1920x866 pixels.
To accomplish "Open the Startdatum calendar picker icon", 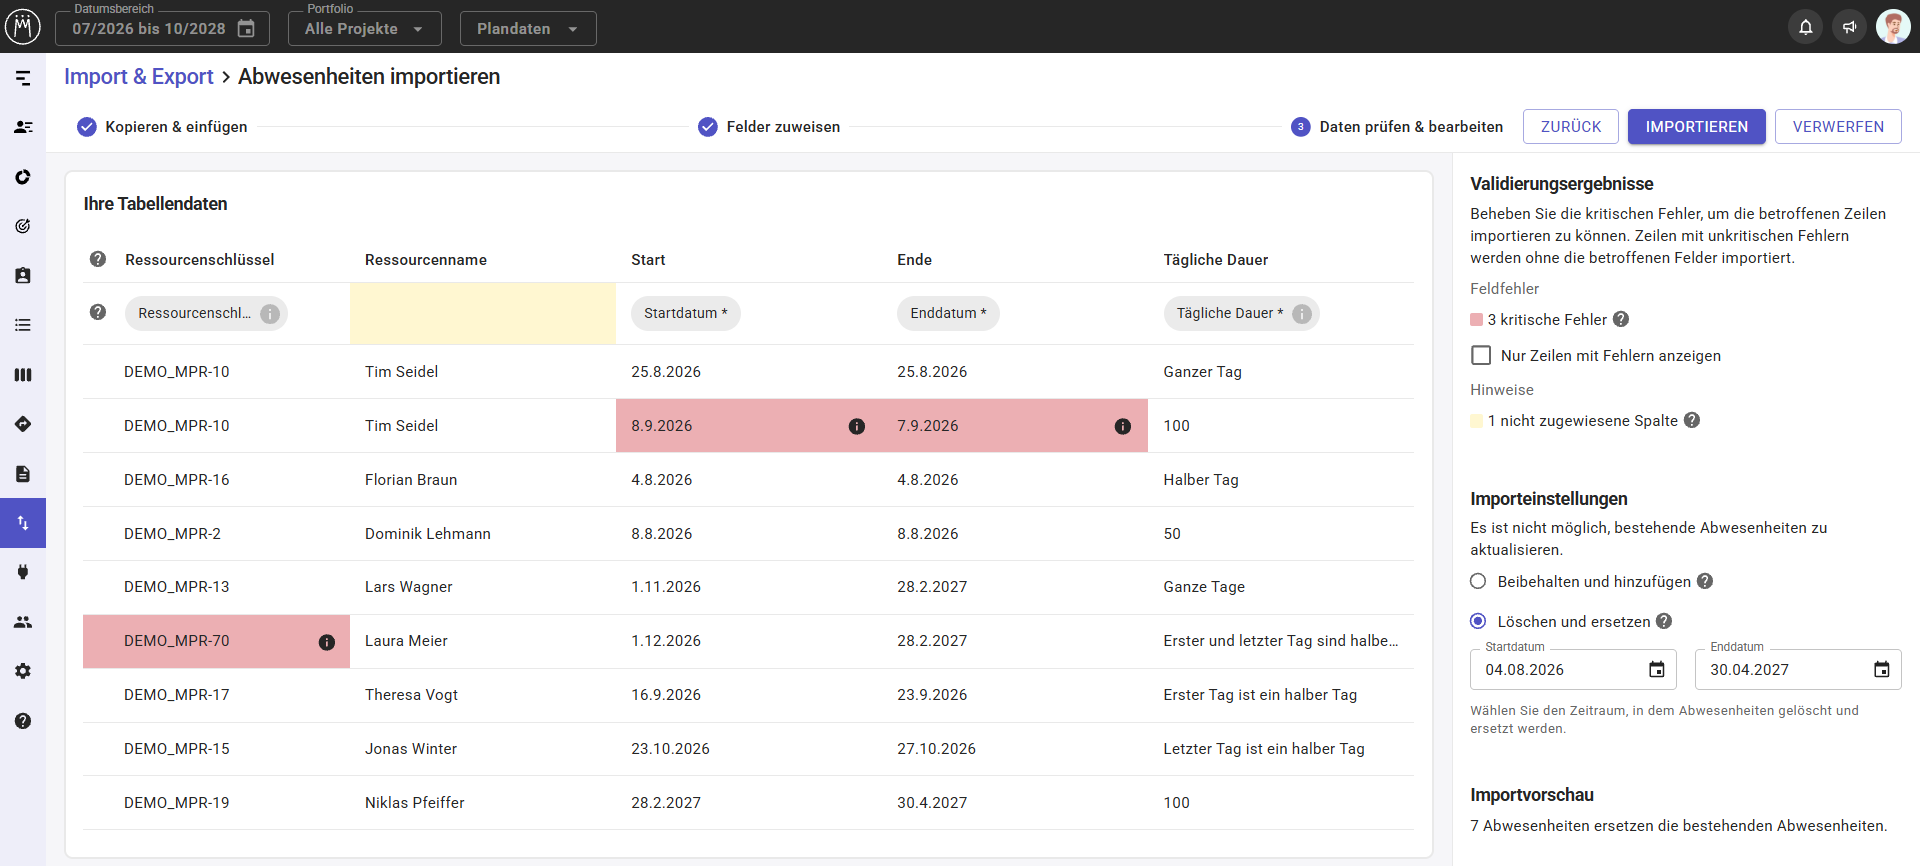I will pyautogui.click(x=1657, y=670).
